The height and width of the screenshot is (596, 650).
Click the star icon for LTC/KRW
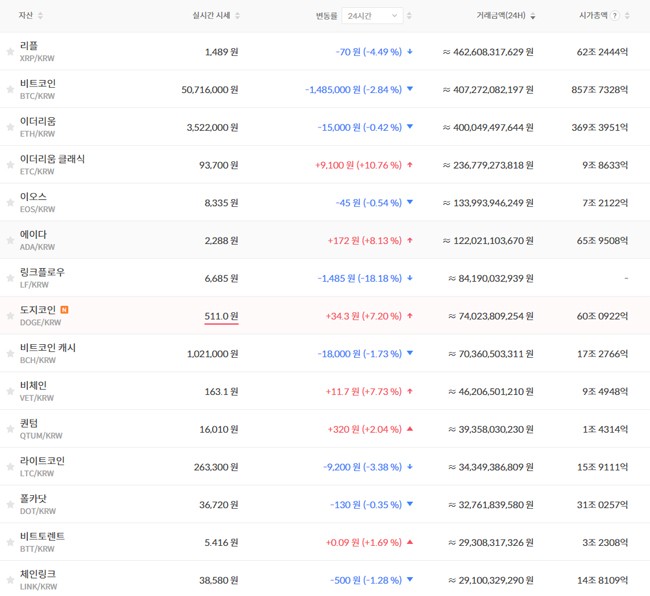coord(10,467)
